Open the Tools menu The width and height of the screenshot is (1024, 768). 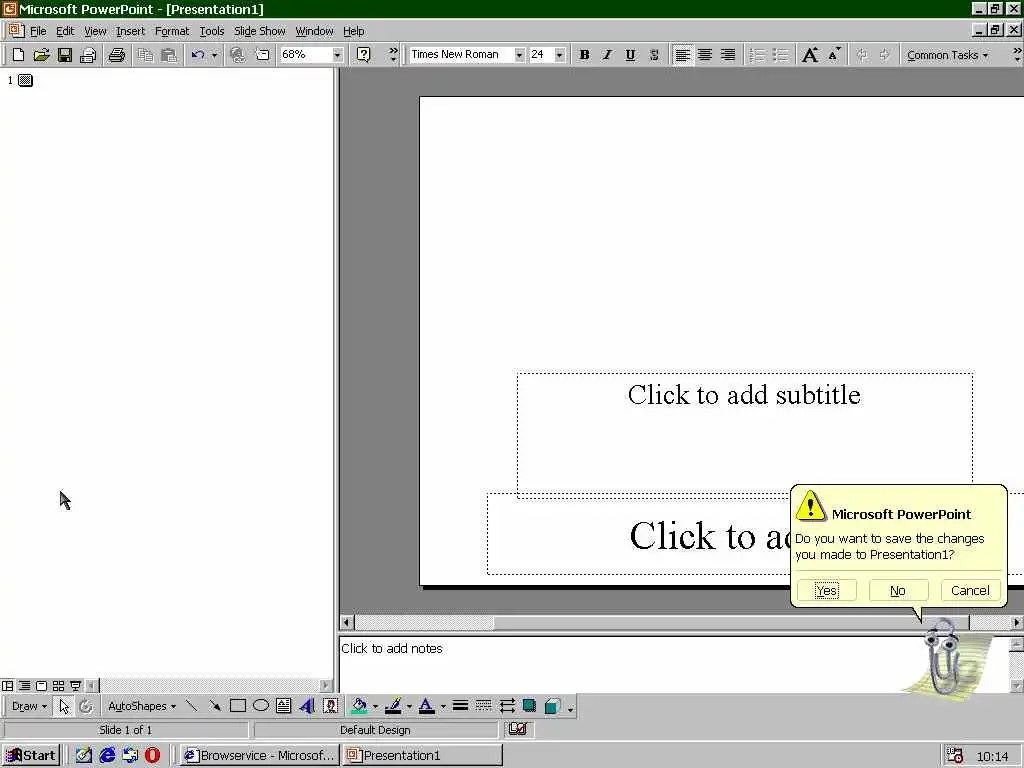[x=212, y=31]
